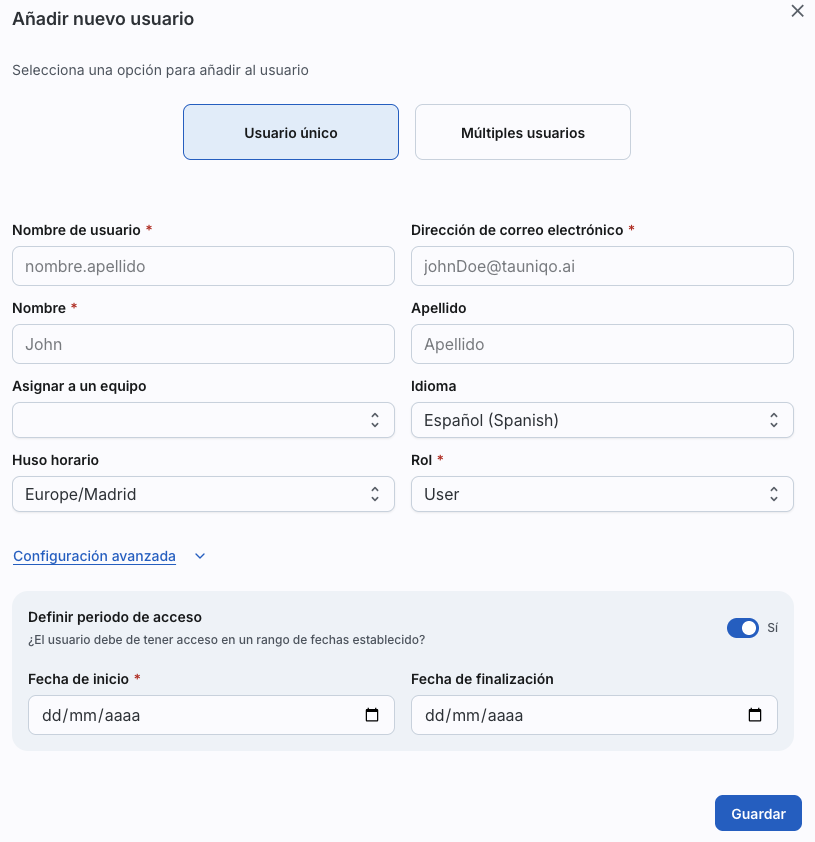Click the Nombre de usuario field
Viewport: 815px width, 842px height.
click(203, 266)
